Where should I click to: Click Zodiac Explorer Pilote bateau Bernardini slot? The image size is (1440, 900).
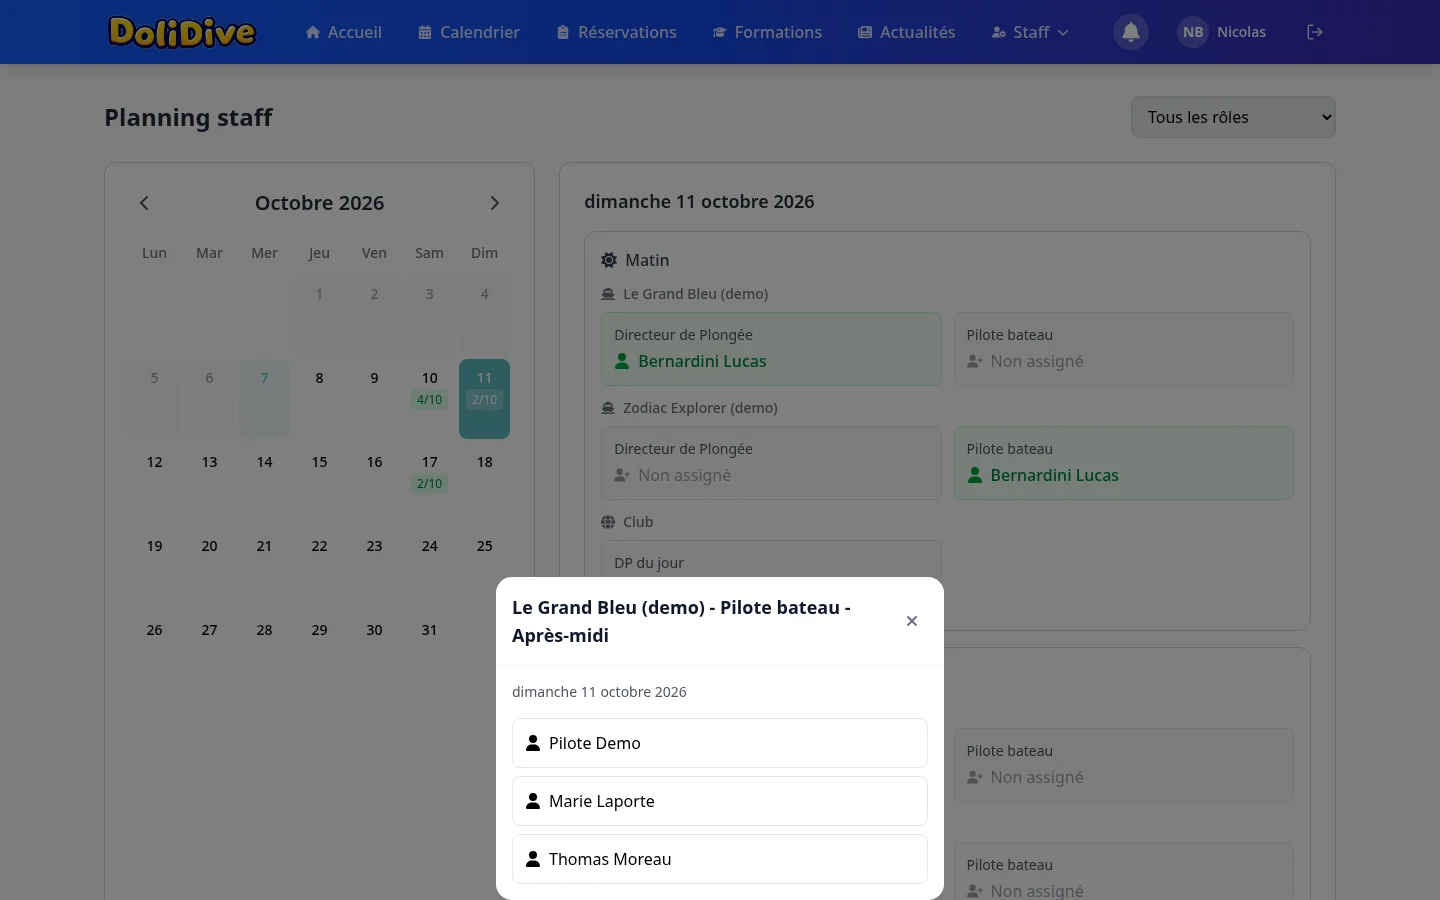(x=1123, y=463)
